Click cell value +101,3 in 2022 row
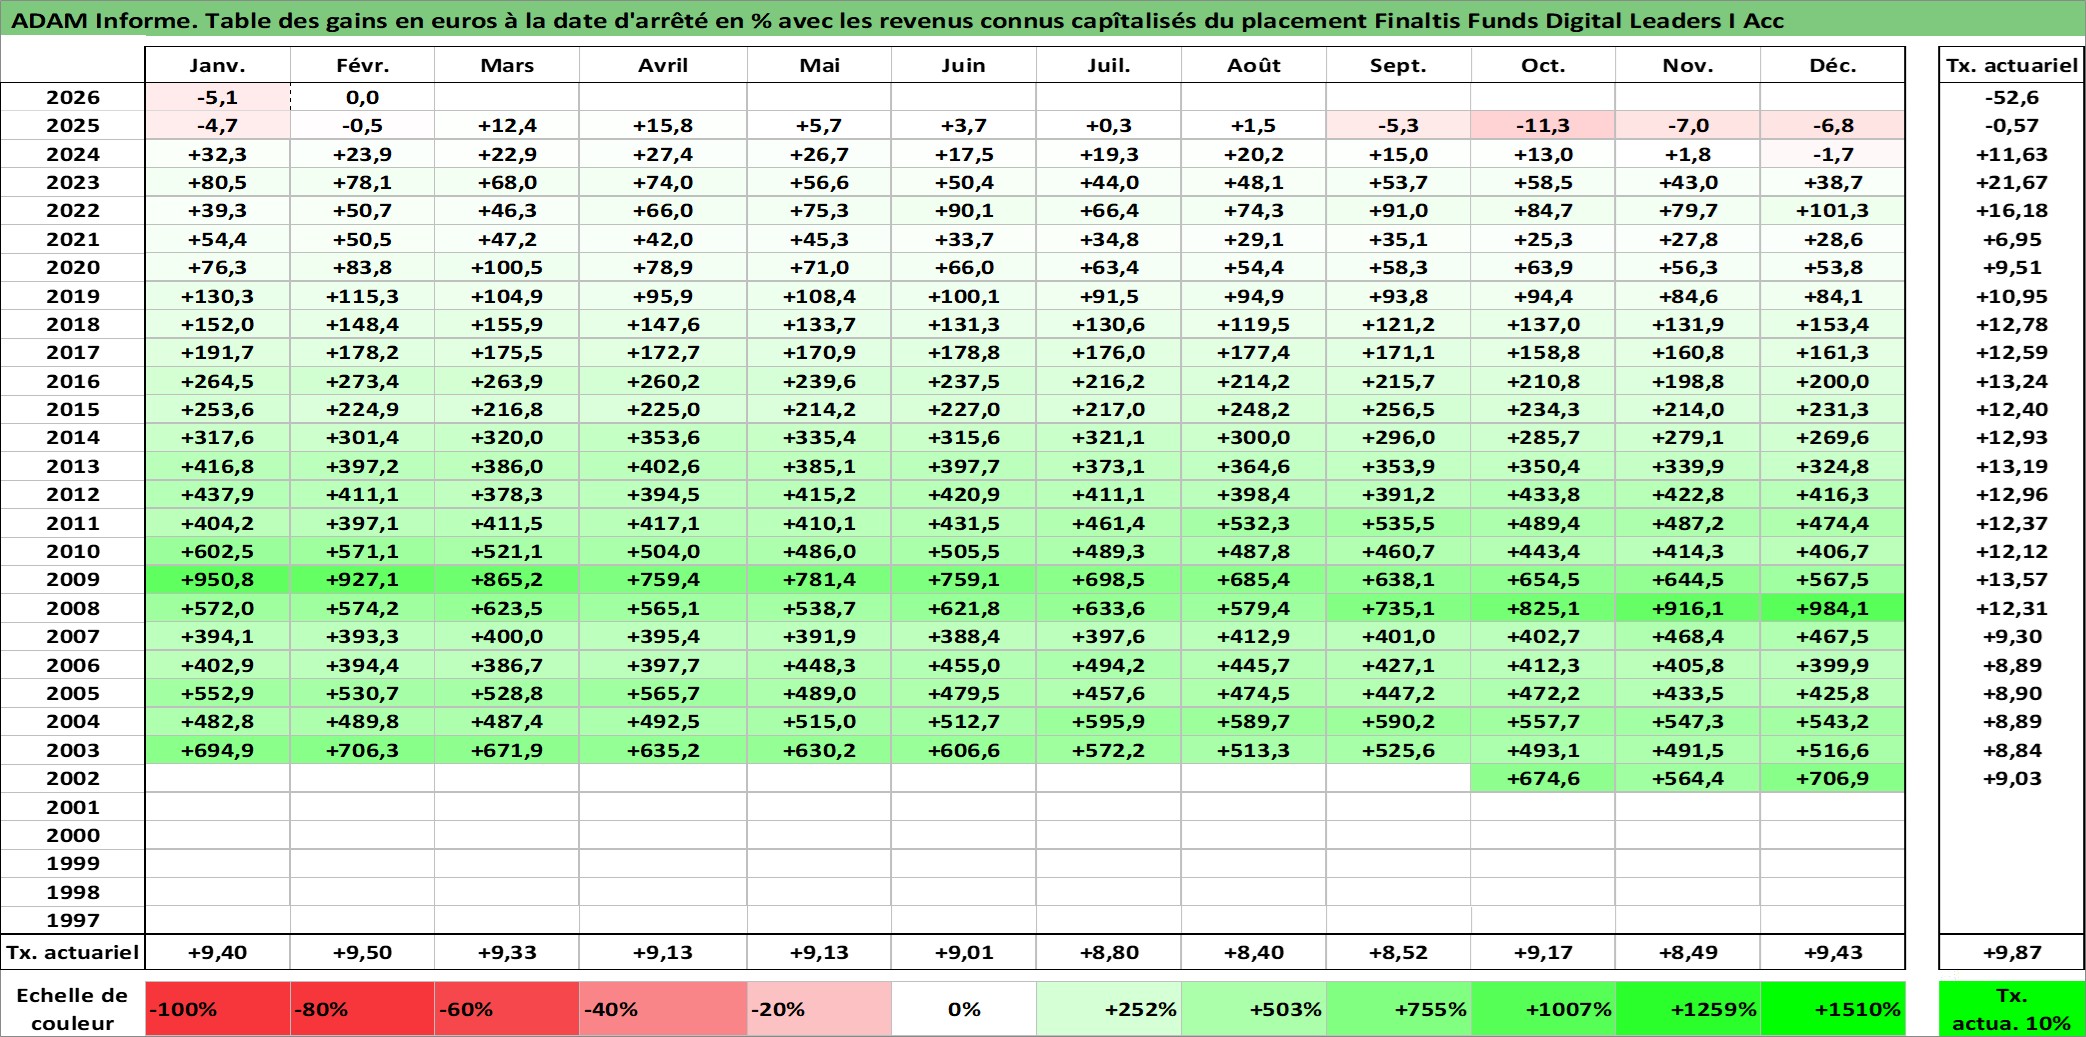2086x1037 pixels. coord(1832,210)
